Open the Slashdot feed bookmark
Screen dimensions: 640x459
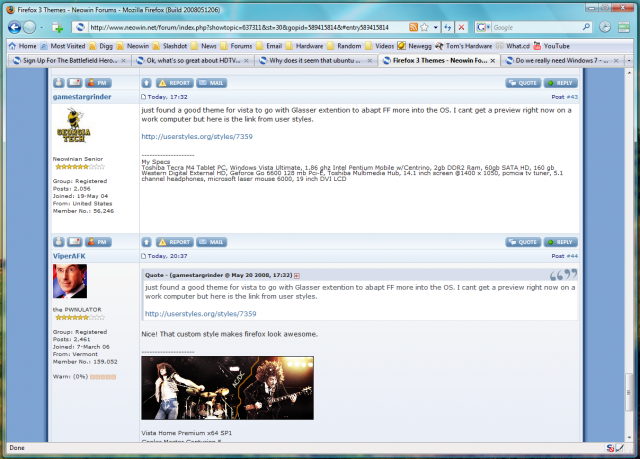pyautogui.click(x=169, y=46)
